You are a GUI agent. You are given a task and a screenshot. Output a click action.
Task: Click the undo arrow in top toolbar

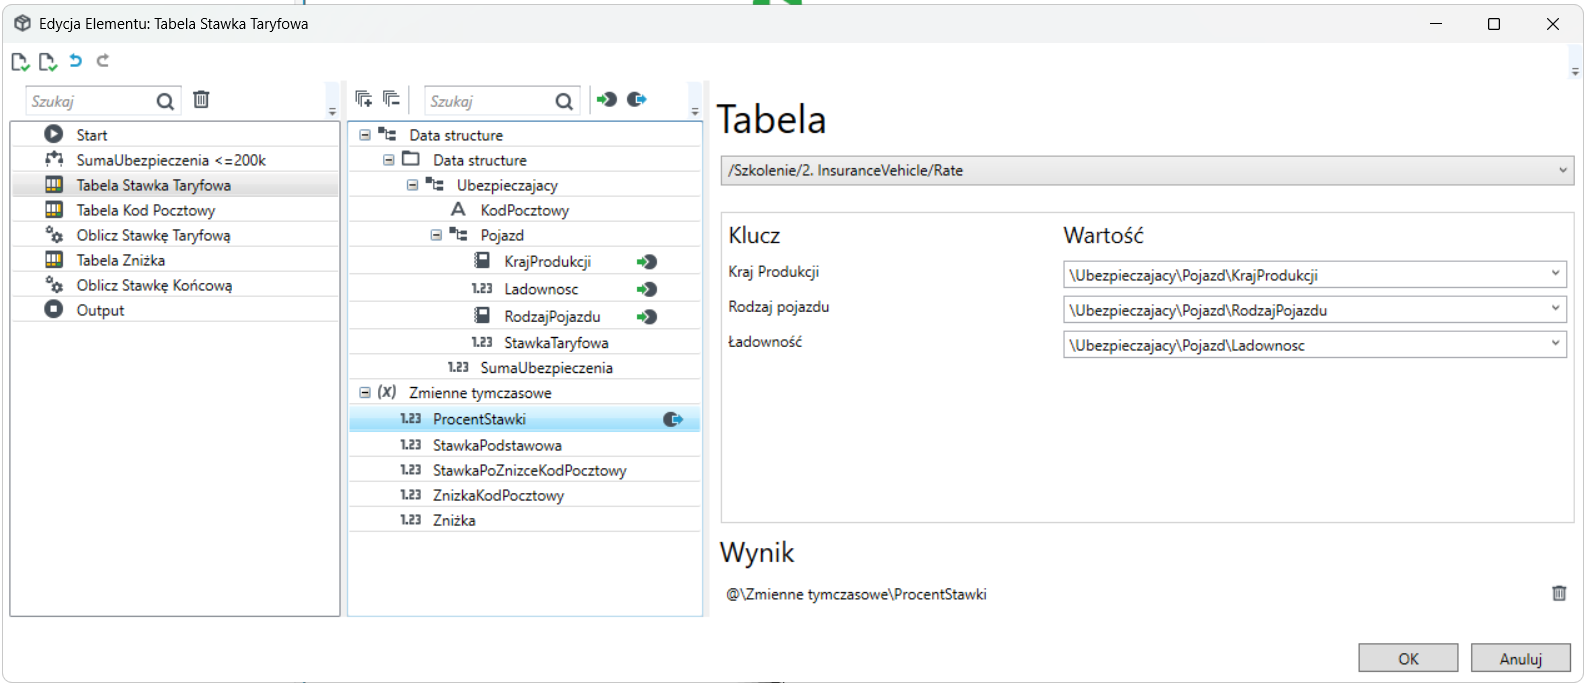coord(75,61)
